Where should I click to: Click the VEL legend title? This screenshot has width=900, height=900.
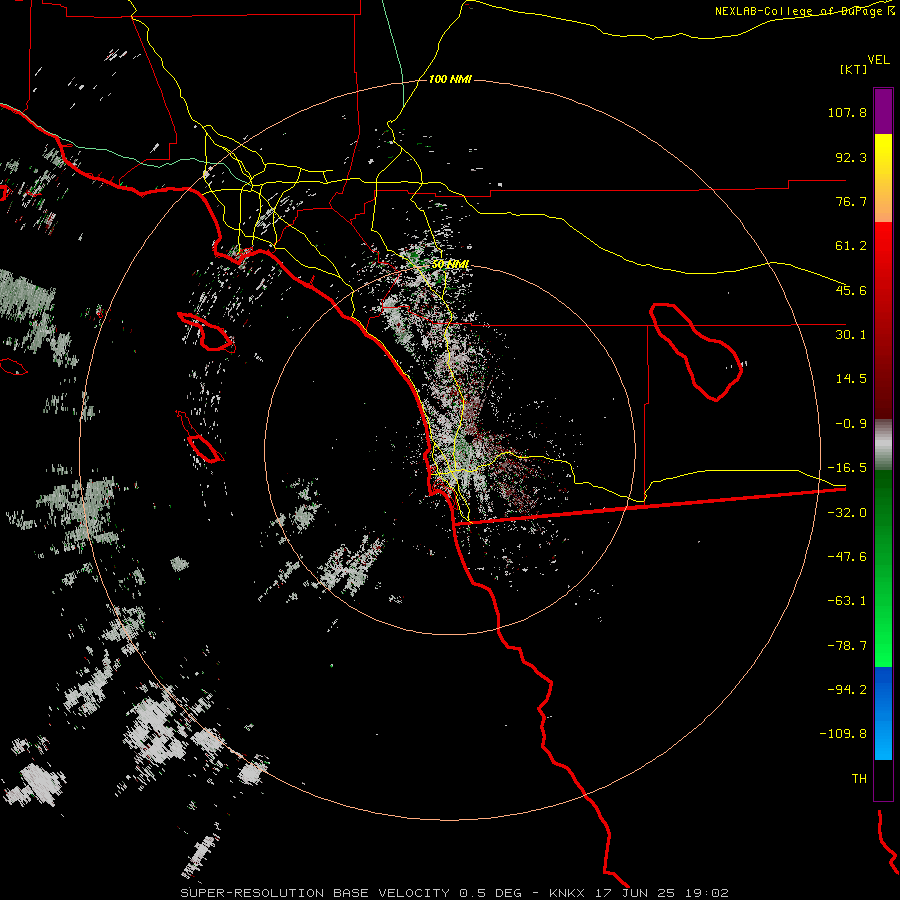pyautogui.click(x=878, y=60)
